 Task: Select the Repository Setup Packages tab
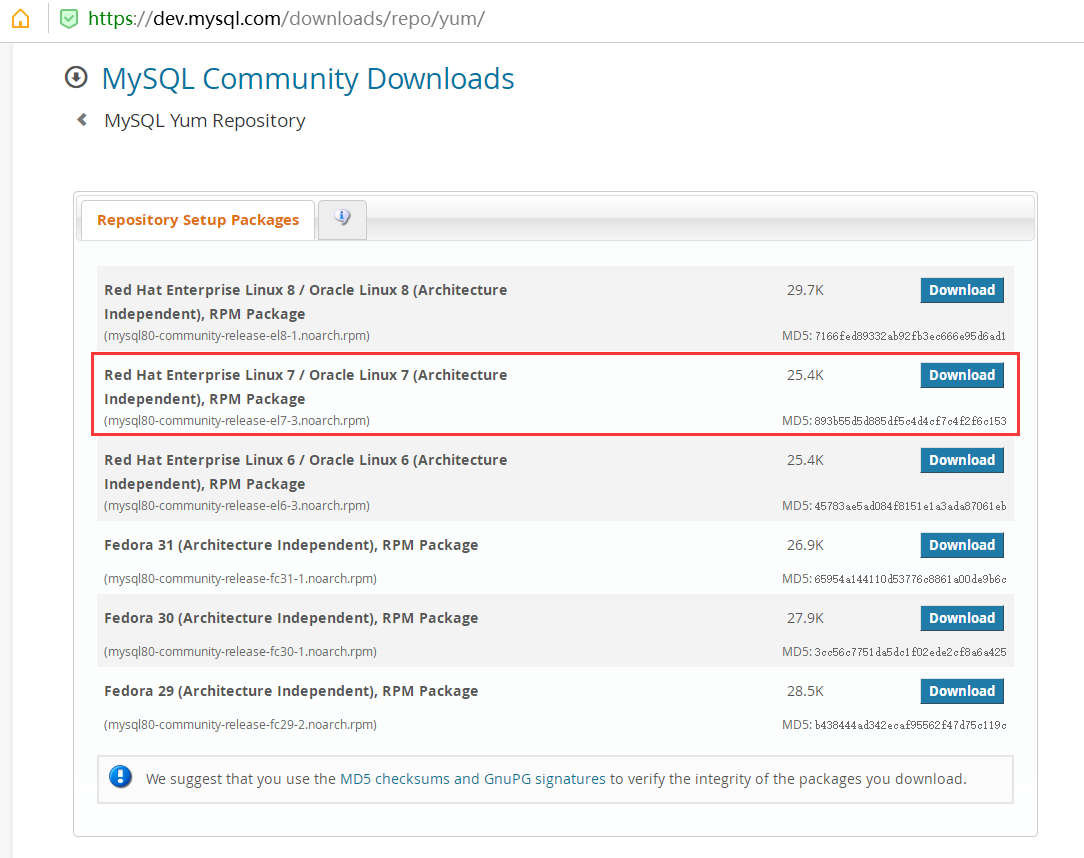[198, 220]
